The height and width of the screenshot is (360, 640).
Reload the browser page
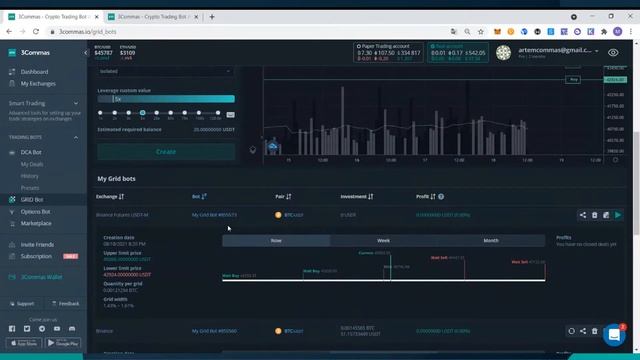(36, 32)
